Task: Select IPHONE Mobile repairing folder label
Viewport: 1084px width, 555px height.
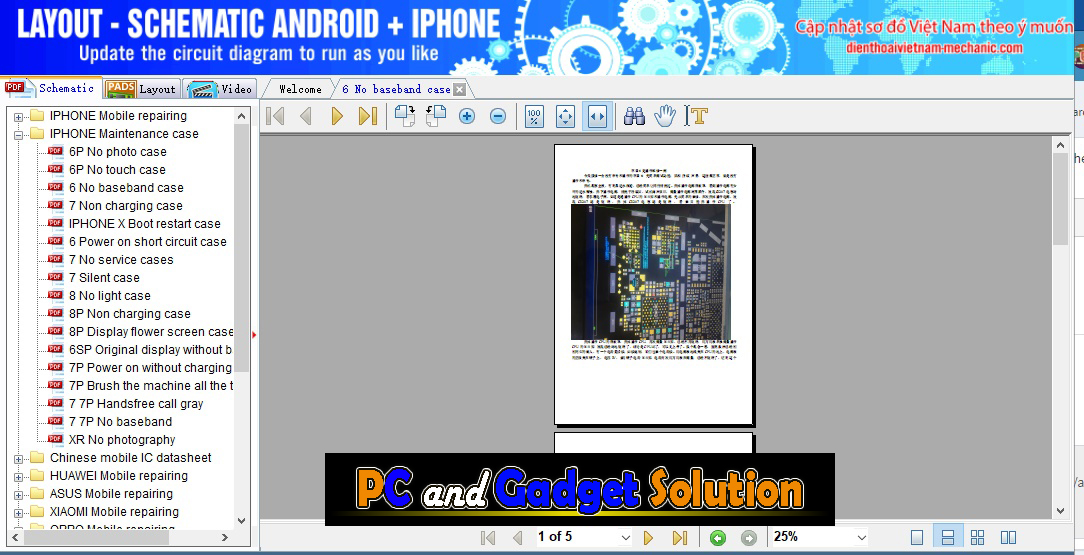Action: [118, 116]
